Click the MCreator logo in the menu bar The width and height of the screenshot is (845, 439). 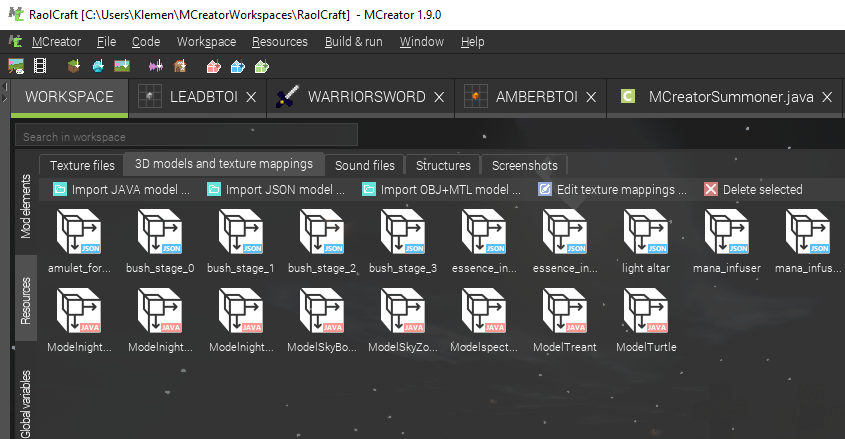point(15,41)
